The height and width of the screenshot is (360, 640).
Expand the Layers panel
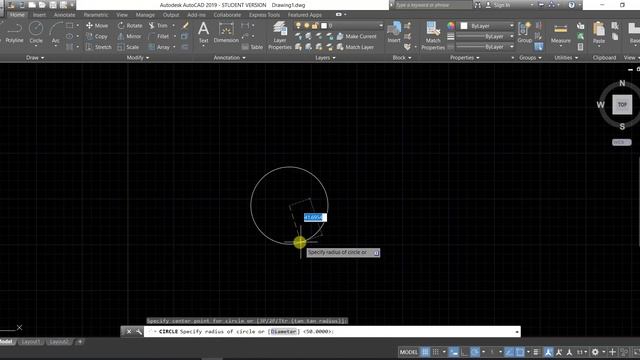point(325,58)
